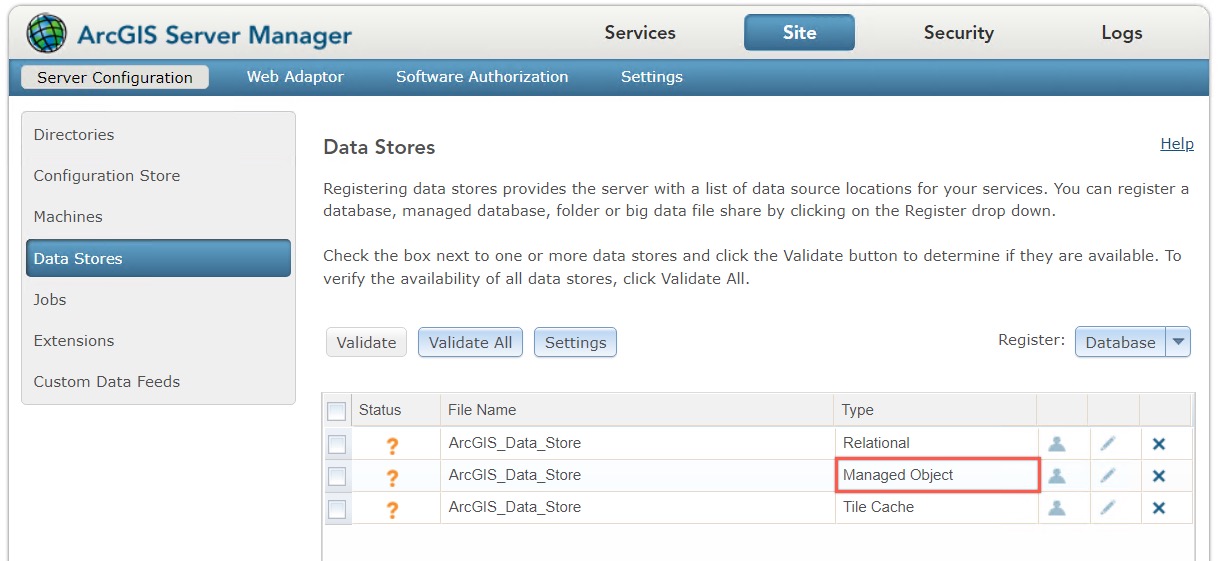Remove the Managed Object data store
Screen dimensions: 1220x561
click(1159, 476)
